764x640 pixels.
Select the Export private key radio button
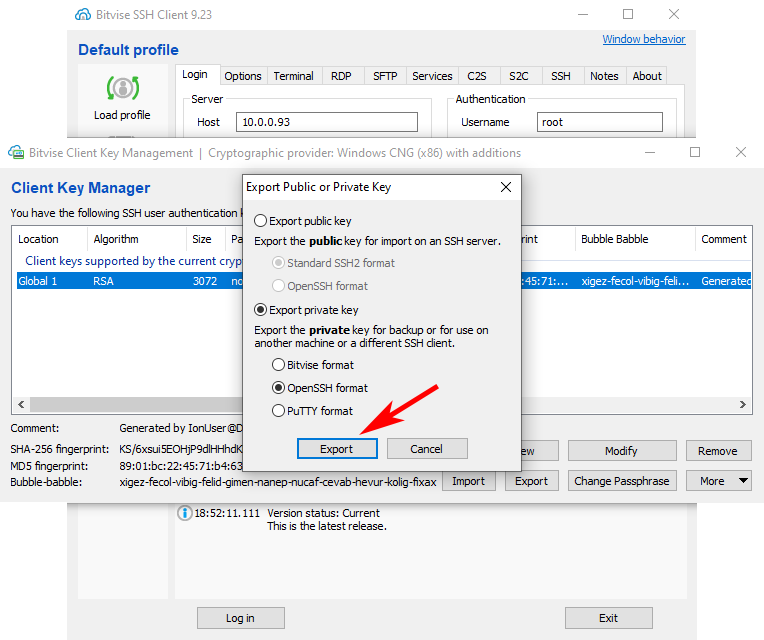tap(261, 310)
